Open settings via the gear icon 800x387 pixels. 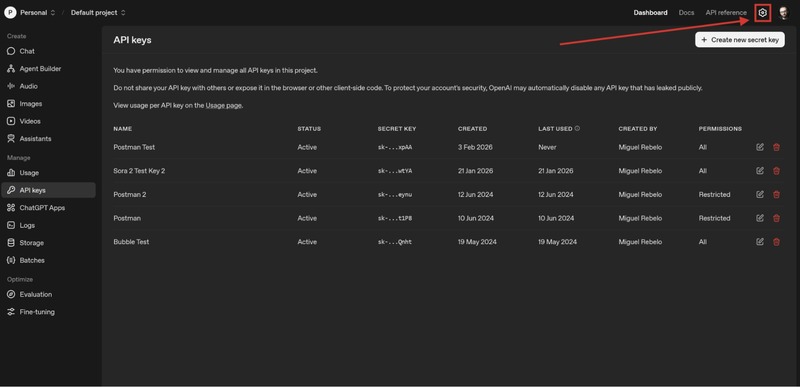(x=762, y=13)
